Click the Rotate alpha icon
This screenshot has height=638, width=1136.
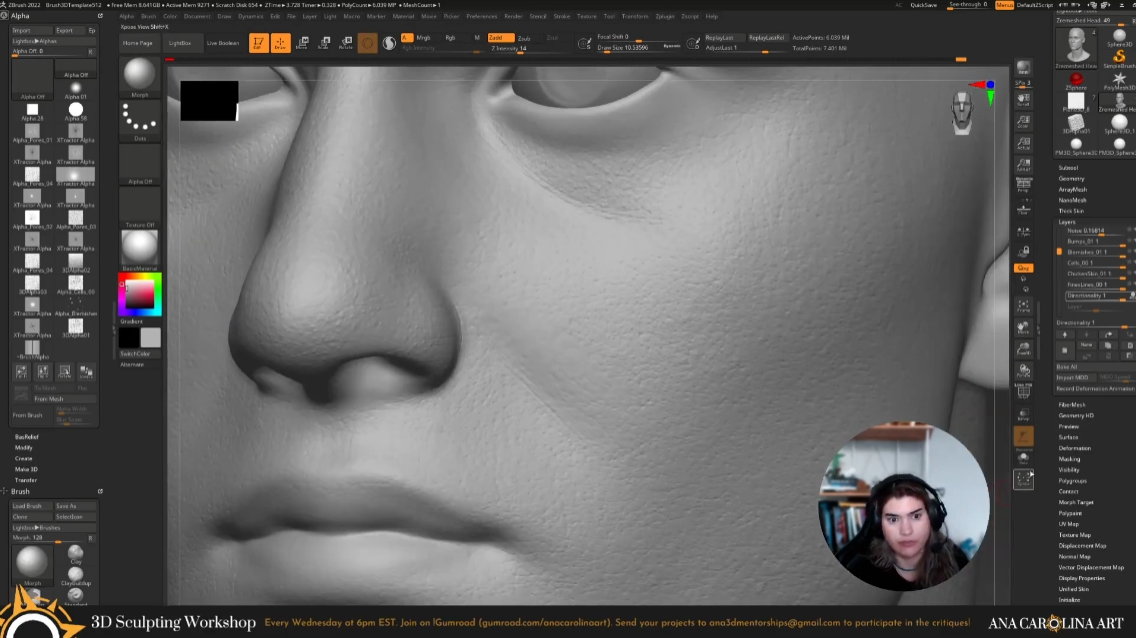click(x=64, y=372)
